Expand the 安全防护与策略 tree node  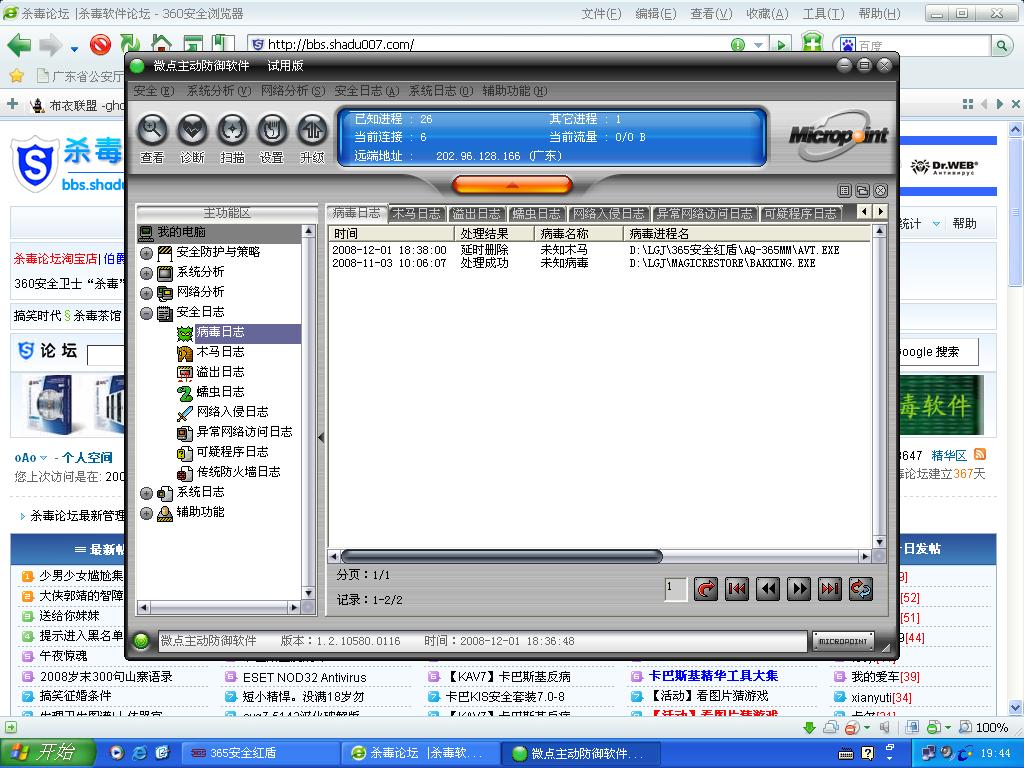[x=146, y=253]
